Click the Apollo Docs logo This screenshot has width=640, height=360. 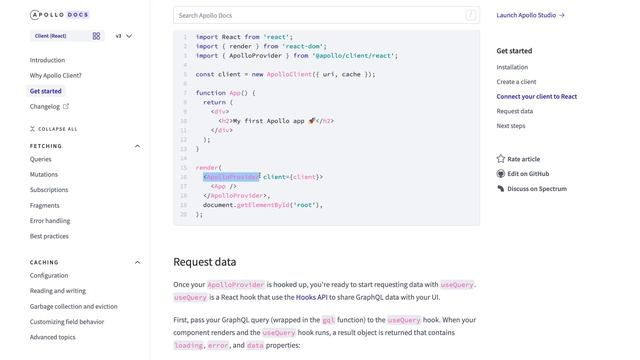(59, 15)
